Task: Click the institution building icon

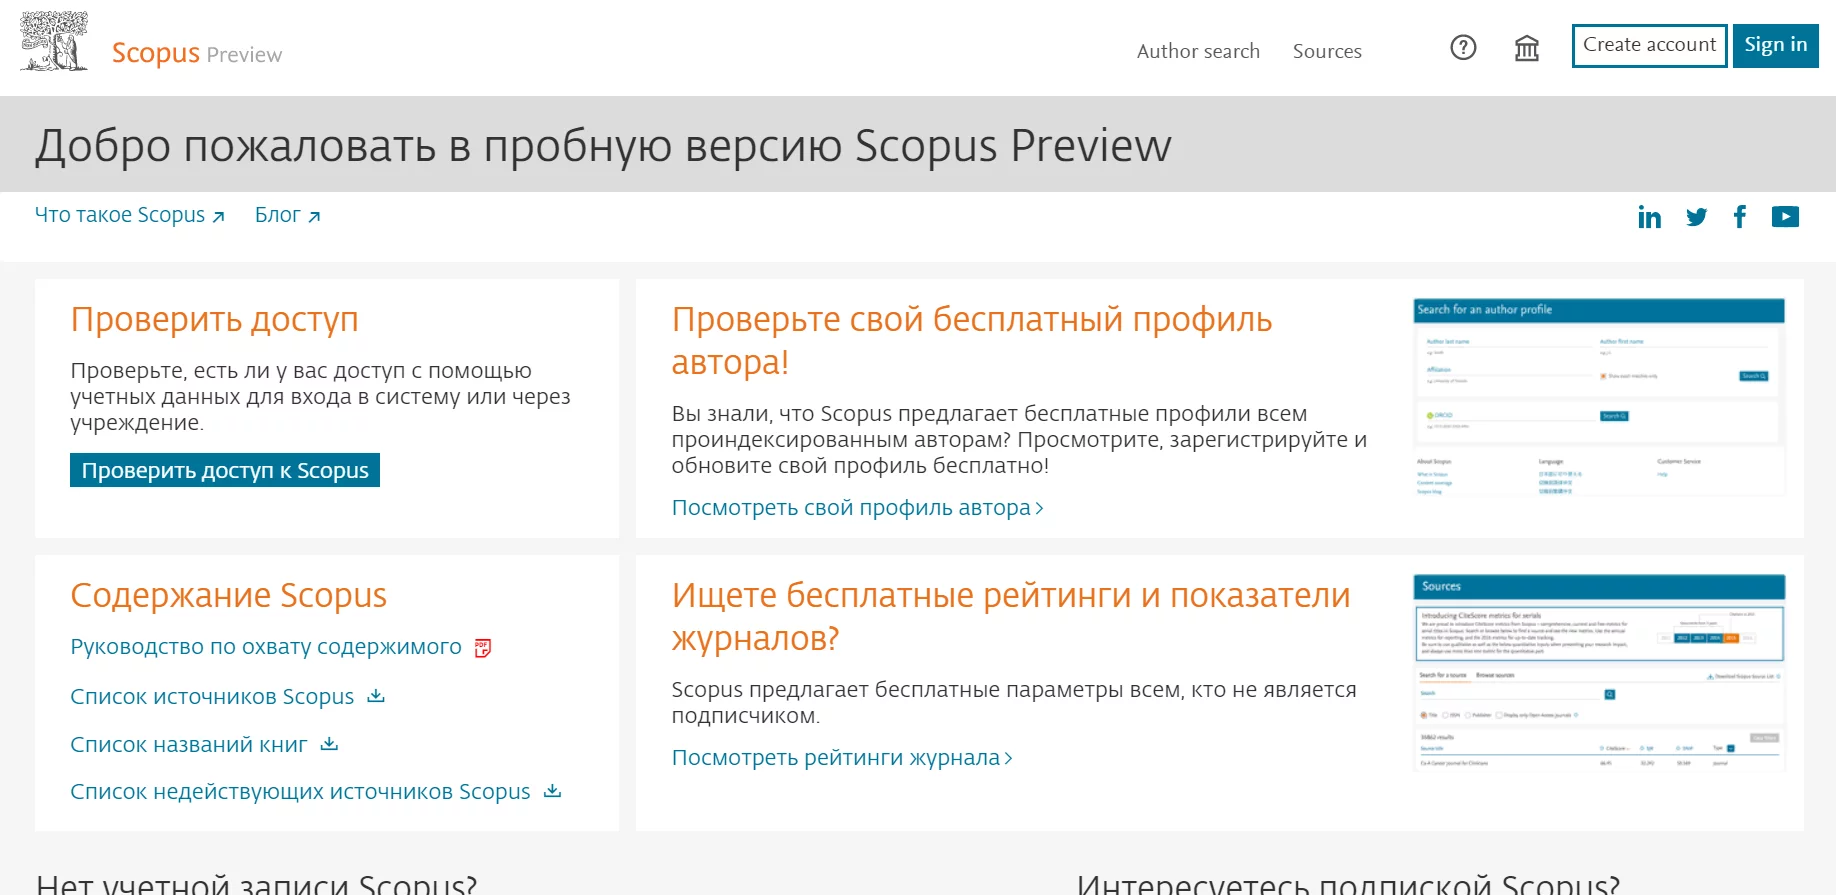Action: click(x=1526, y=47)
